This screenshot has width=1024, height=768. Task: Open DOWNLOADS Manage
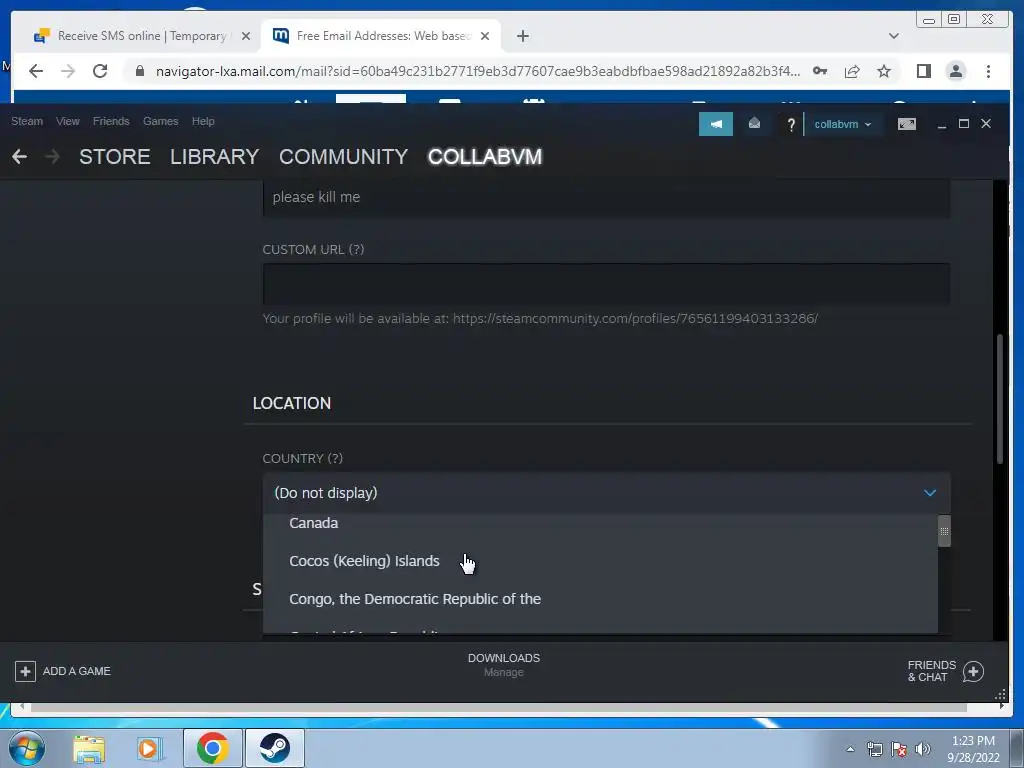[504, 664]
